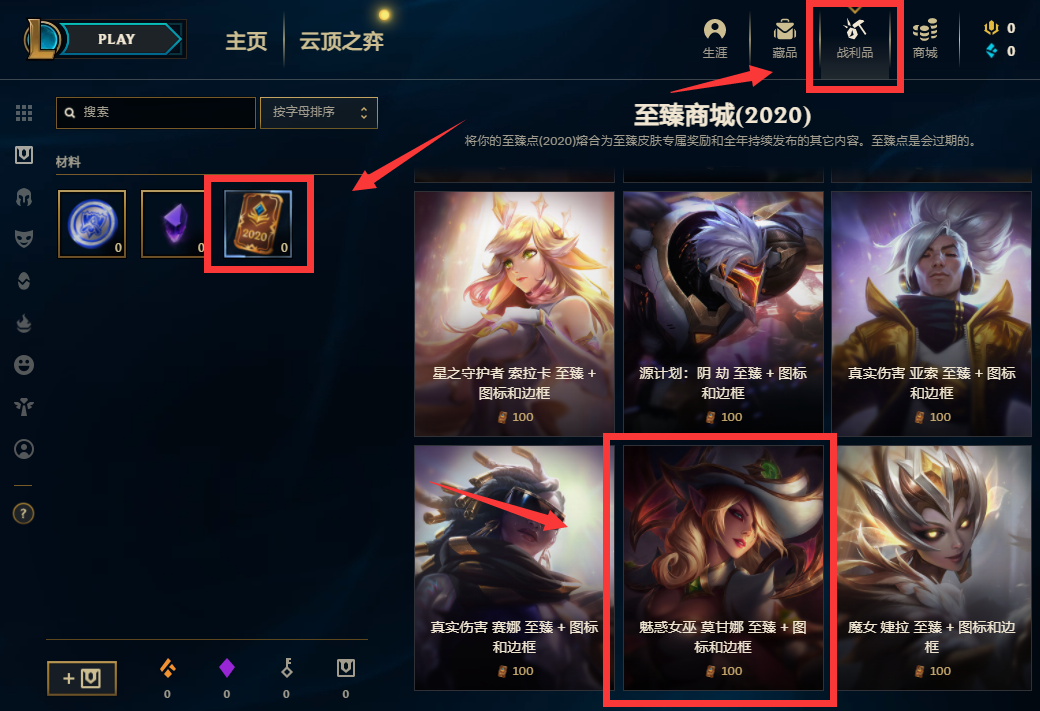Select the blue coin material
1040x711 pixels.
(92, 224)
